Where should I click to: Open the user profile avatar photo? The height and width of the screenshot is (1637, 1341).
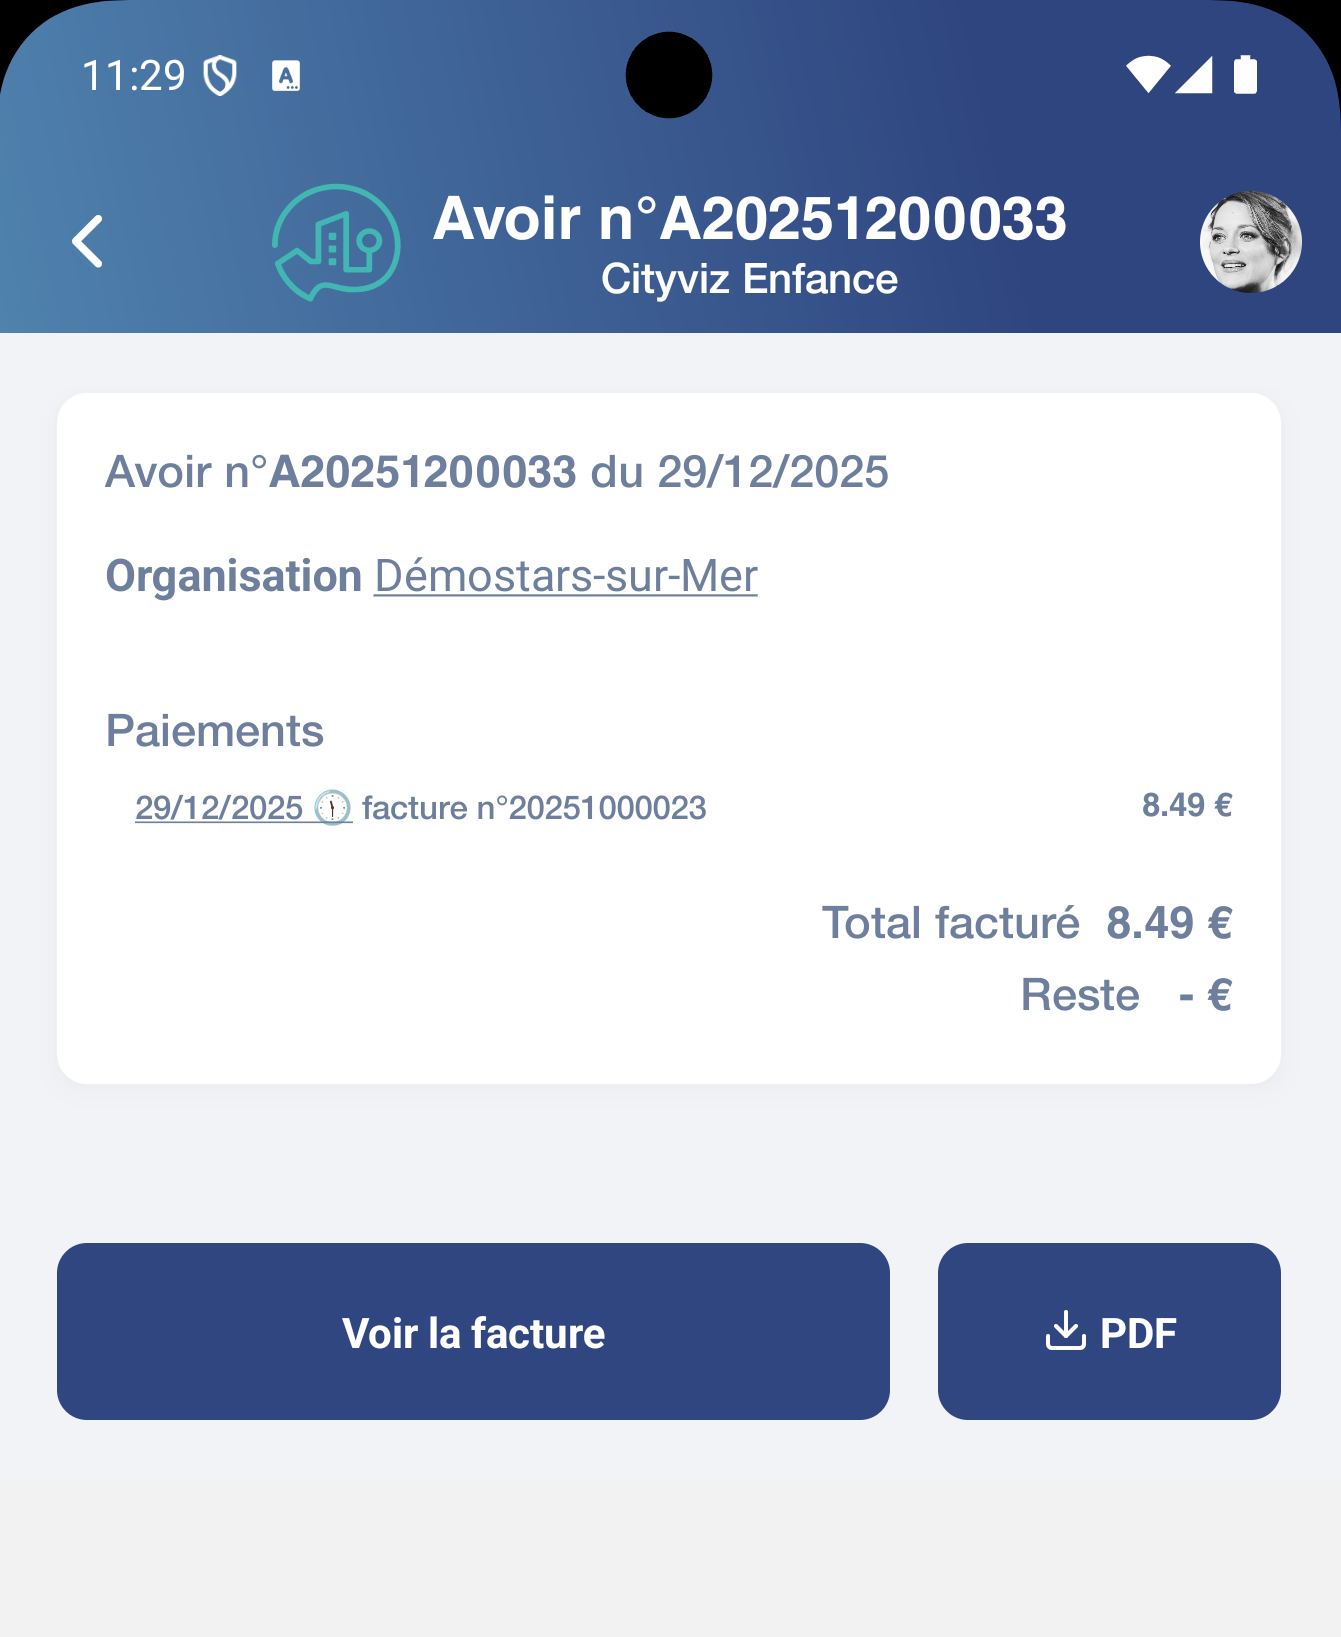1250,242
